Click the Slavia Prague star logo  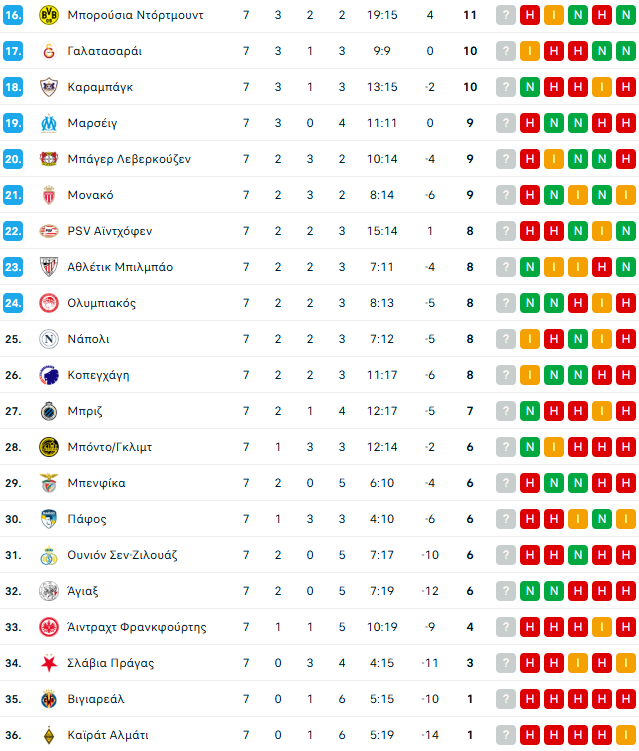click(48, 663)
